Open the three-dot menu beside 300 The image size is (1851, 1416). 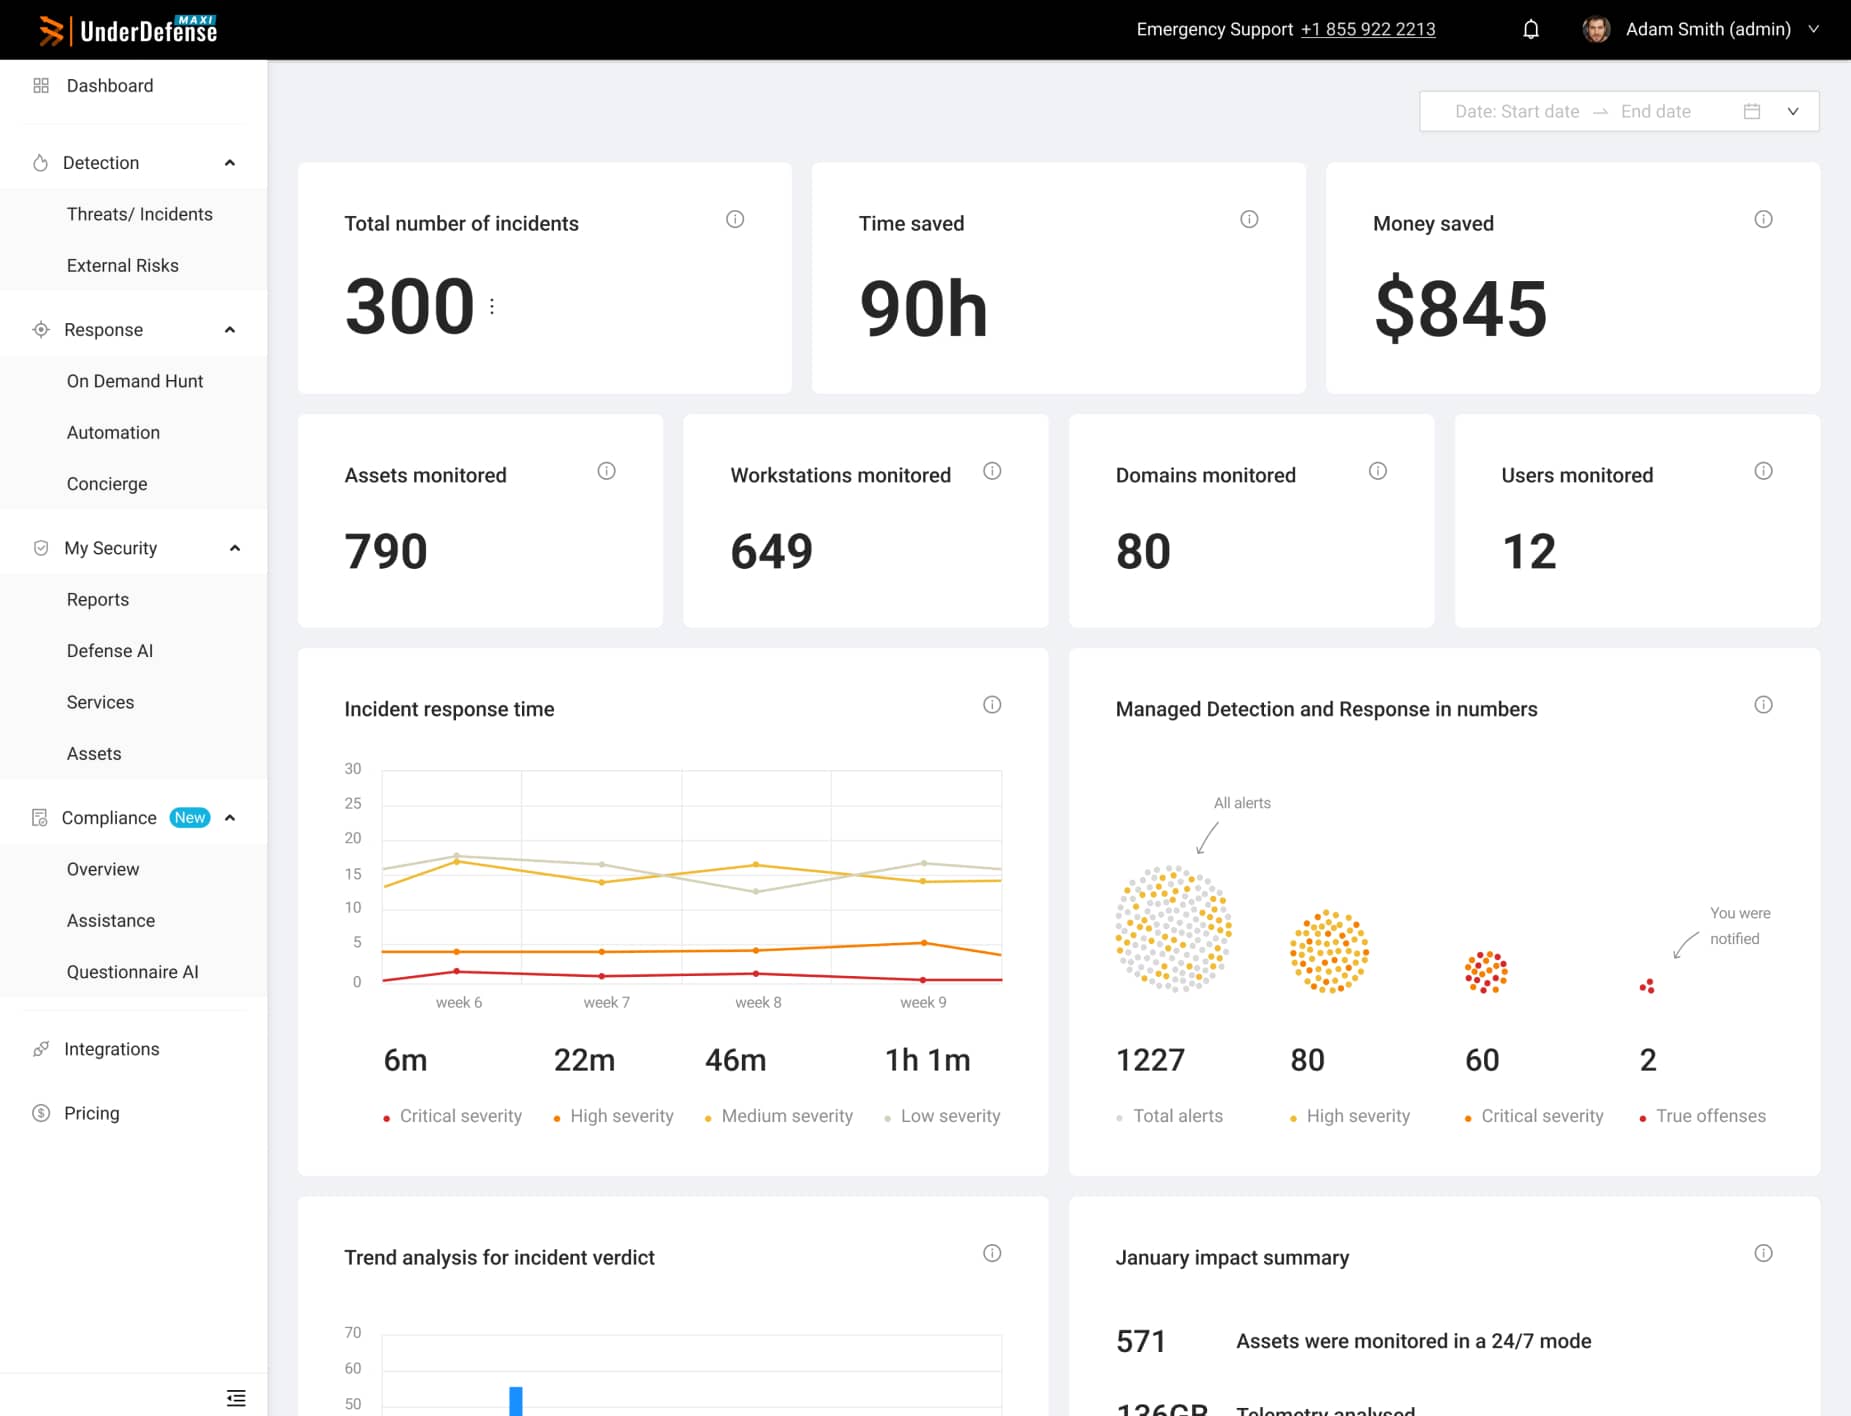(492, 306)
